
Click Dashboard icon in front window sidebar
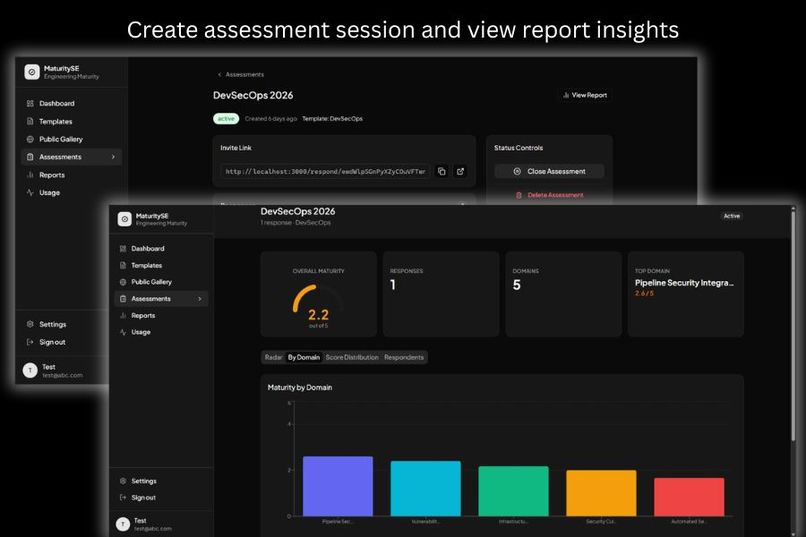123,249
